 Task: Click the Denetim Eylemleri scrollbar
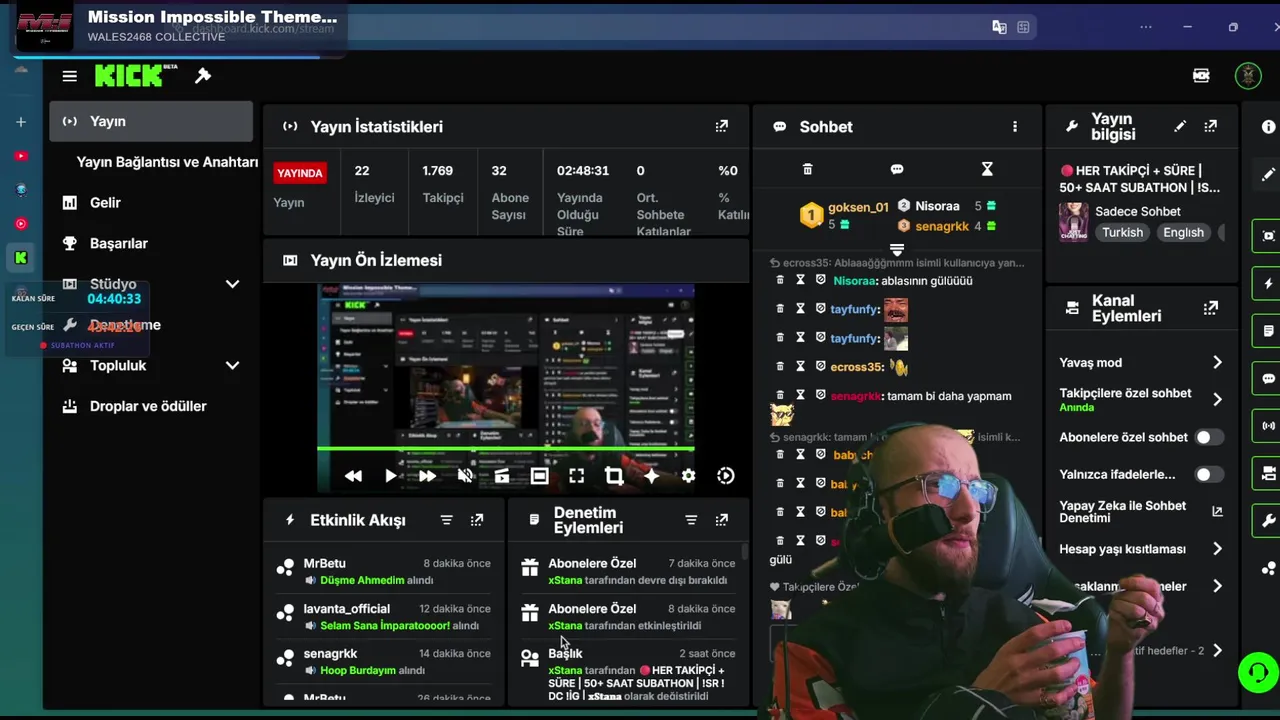(744, 552)
